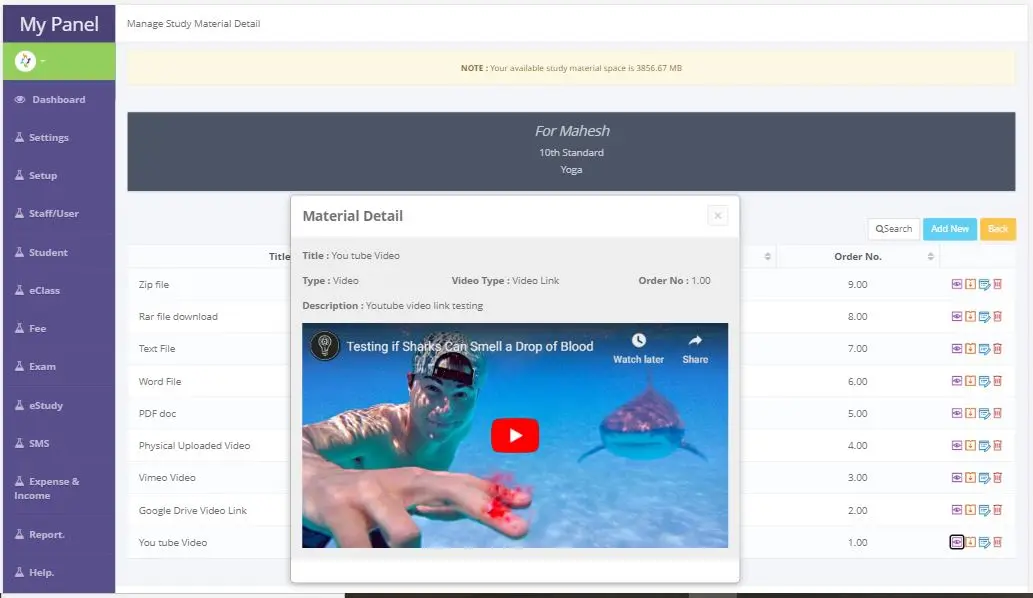Image resolution: width=1033 pixels, height=598 pixels.
Task: Click YouTube Watch later clock icon
Action: [x=638, y=342]
